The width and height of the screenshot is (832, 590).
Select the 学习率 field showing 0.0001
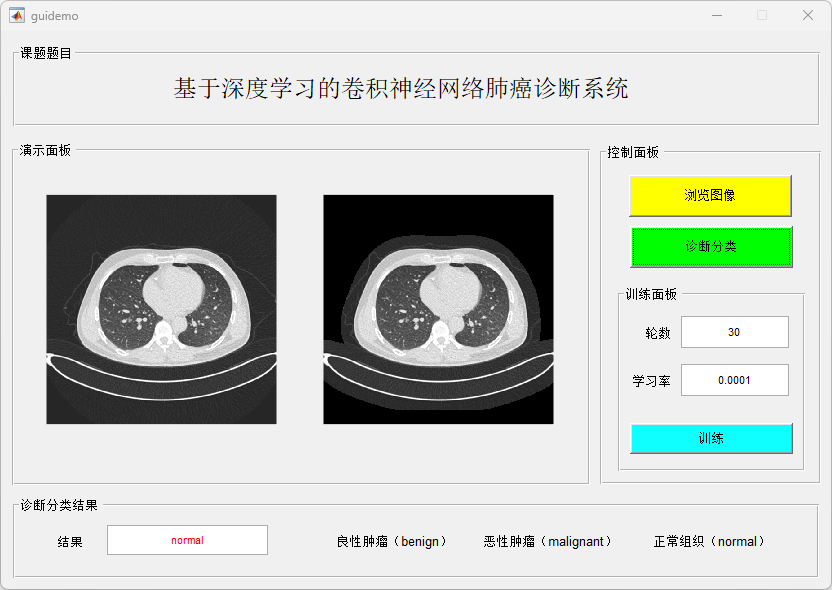pyautogui.click(x=734, y=380)
